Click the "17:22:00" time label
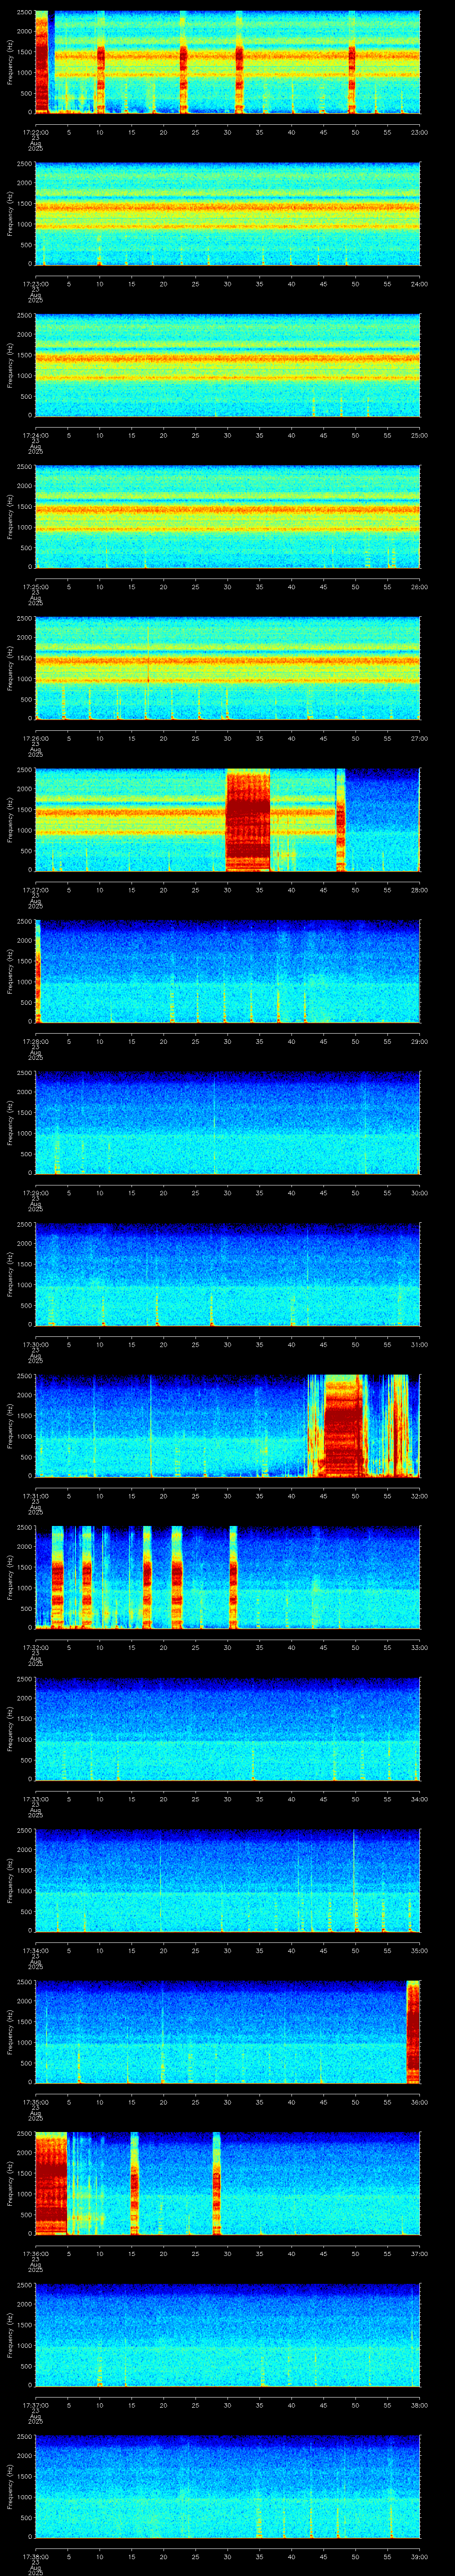This screenshot has width=455, height=2576. pyautogui.click(x=35, y=132)
